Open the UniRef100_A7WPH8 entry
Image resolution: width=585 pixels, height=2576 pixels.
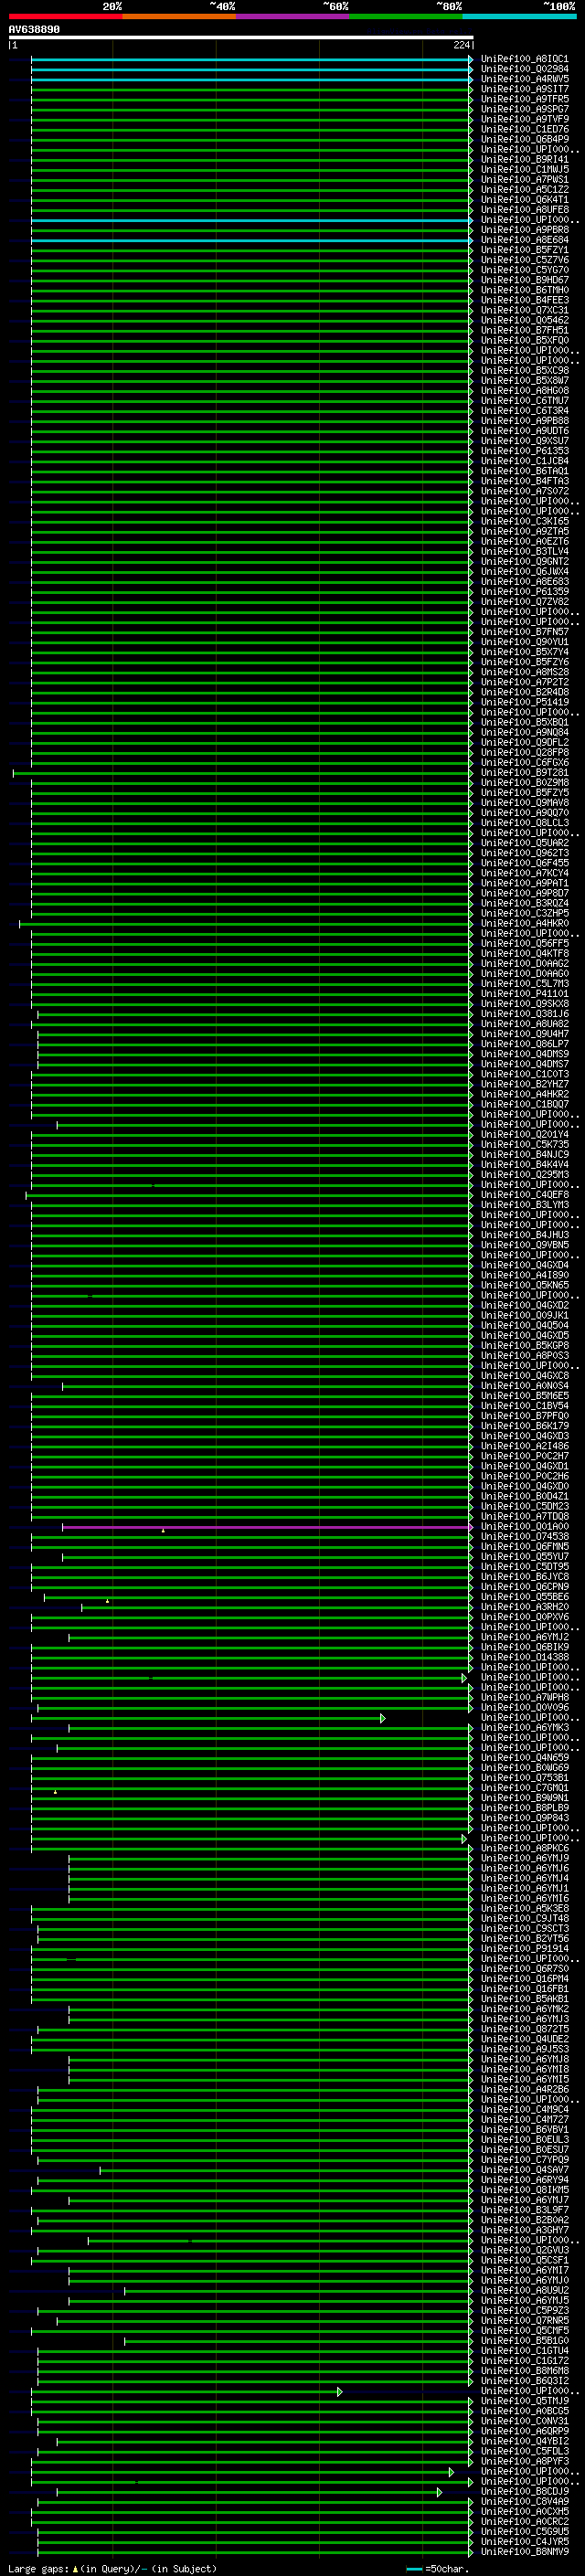524,1698
